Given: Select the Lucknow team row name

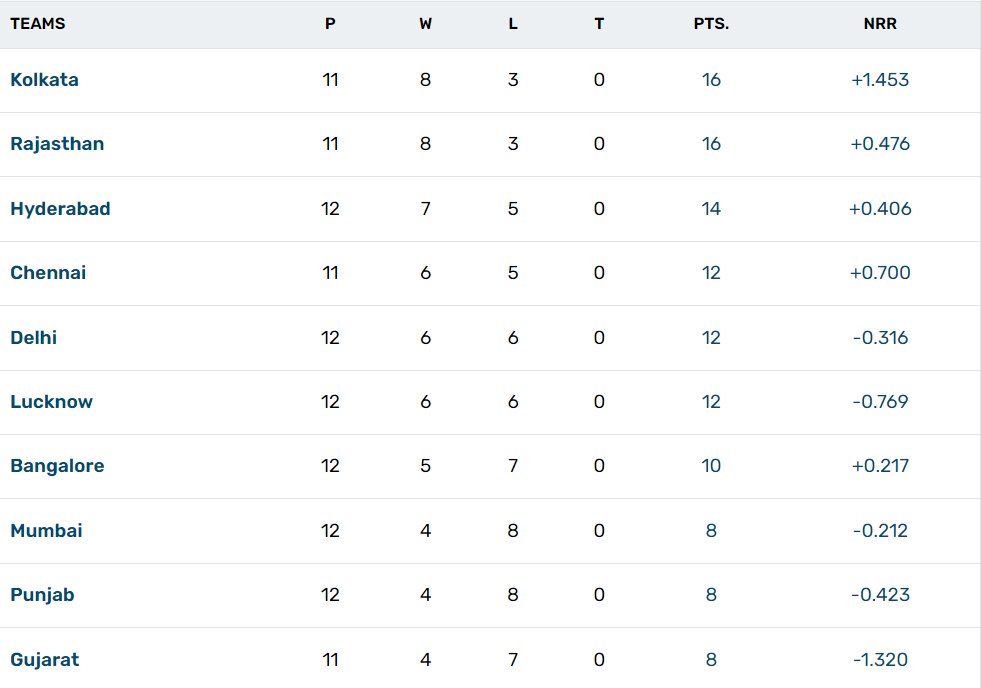Looking at the screenshot, I should pyautogui.click(x=51, y=402).
